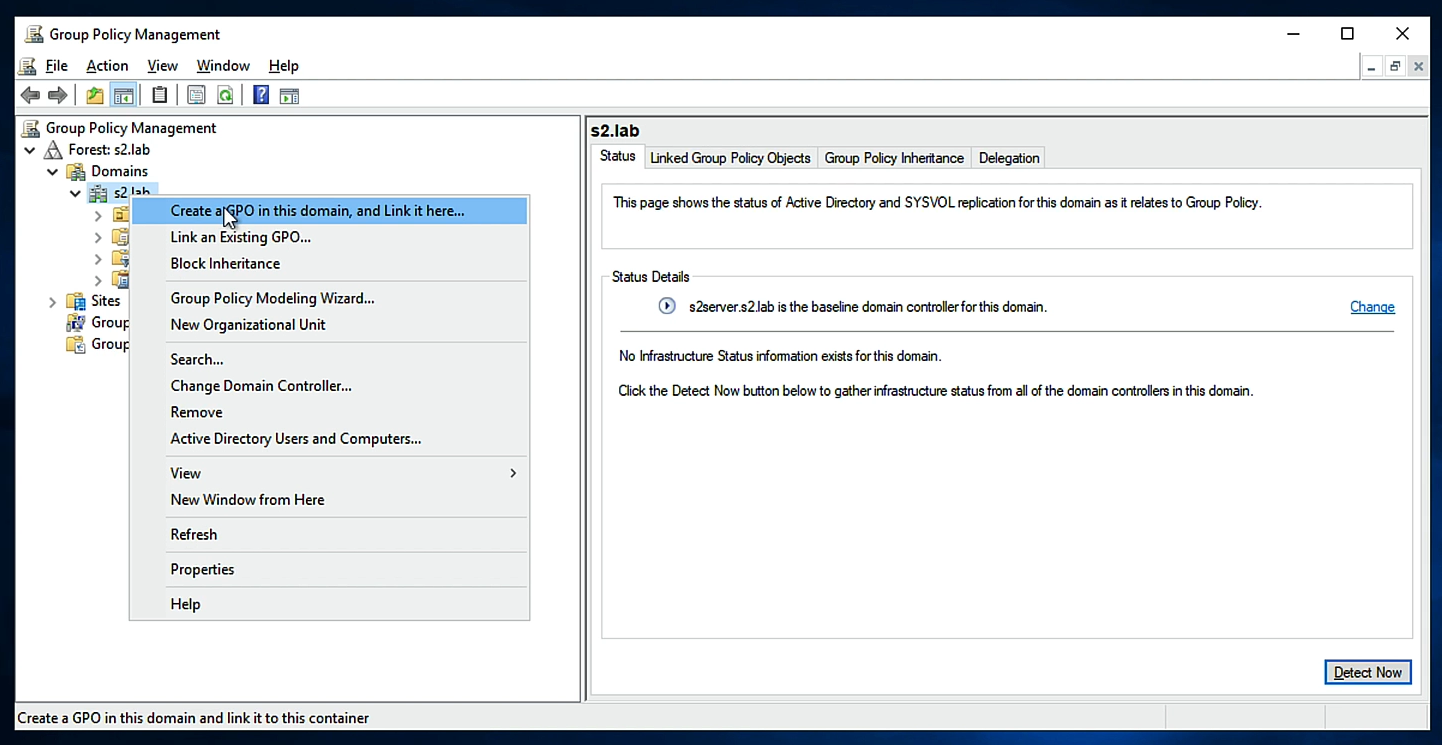The height and width of the screenshot is (745, 1442).
Task: Open the Action menu in menu bar
Action: pyautogui.click(x=107, y=66)
